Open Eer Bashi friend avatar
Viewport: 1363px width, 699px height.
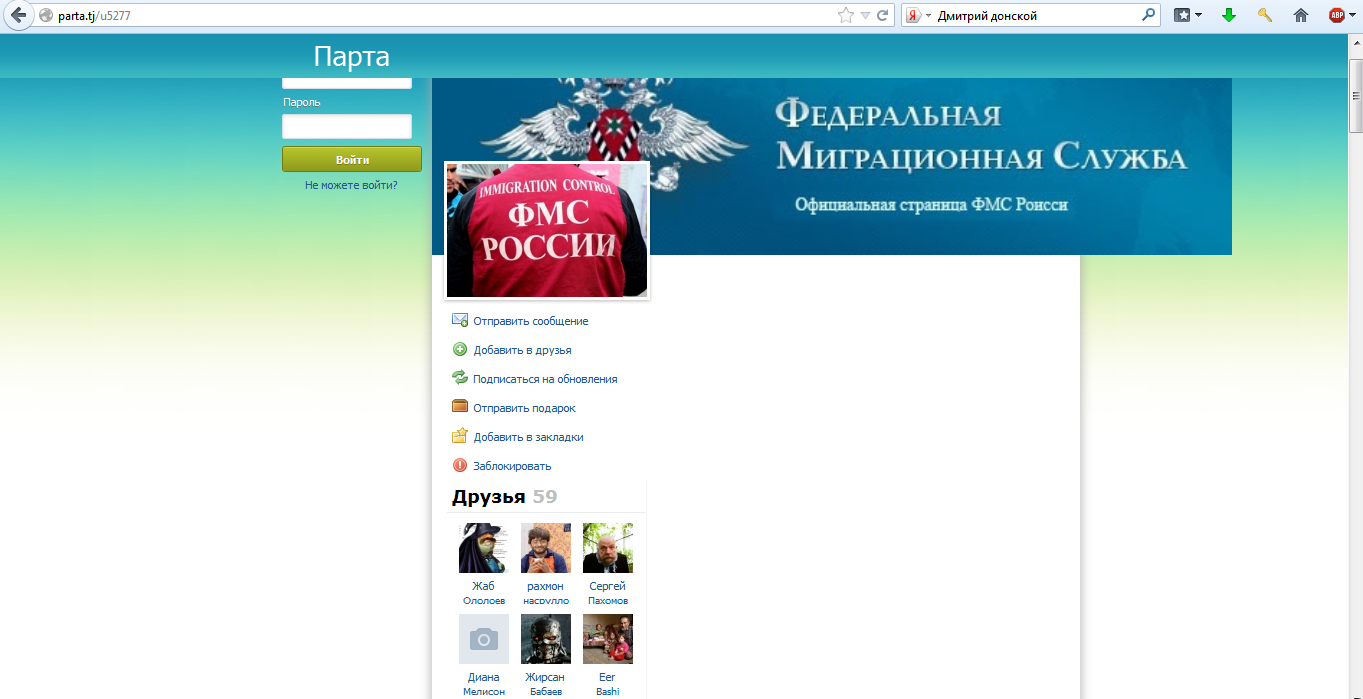click(x=608, y=639)
